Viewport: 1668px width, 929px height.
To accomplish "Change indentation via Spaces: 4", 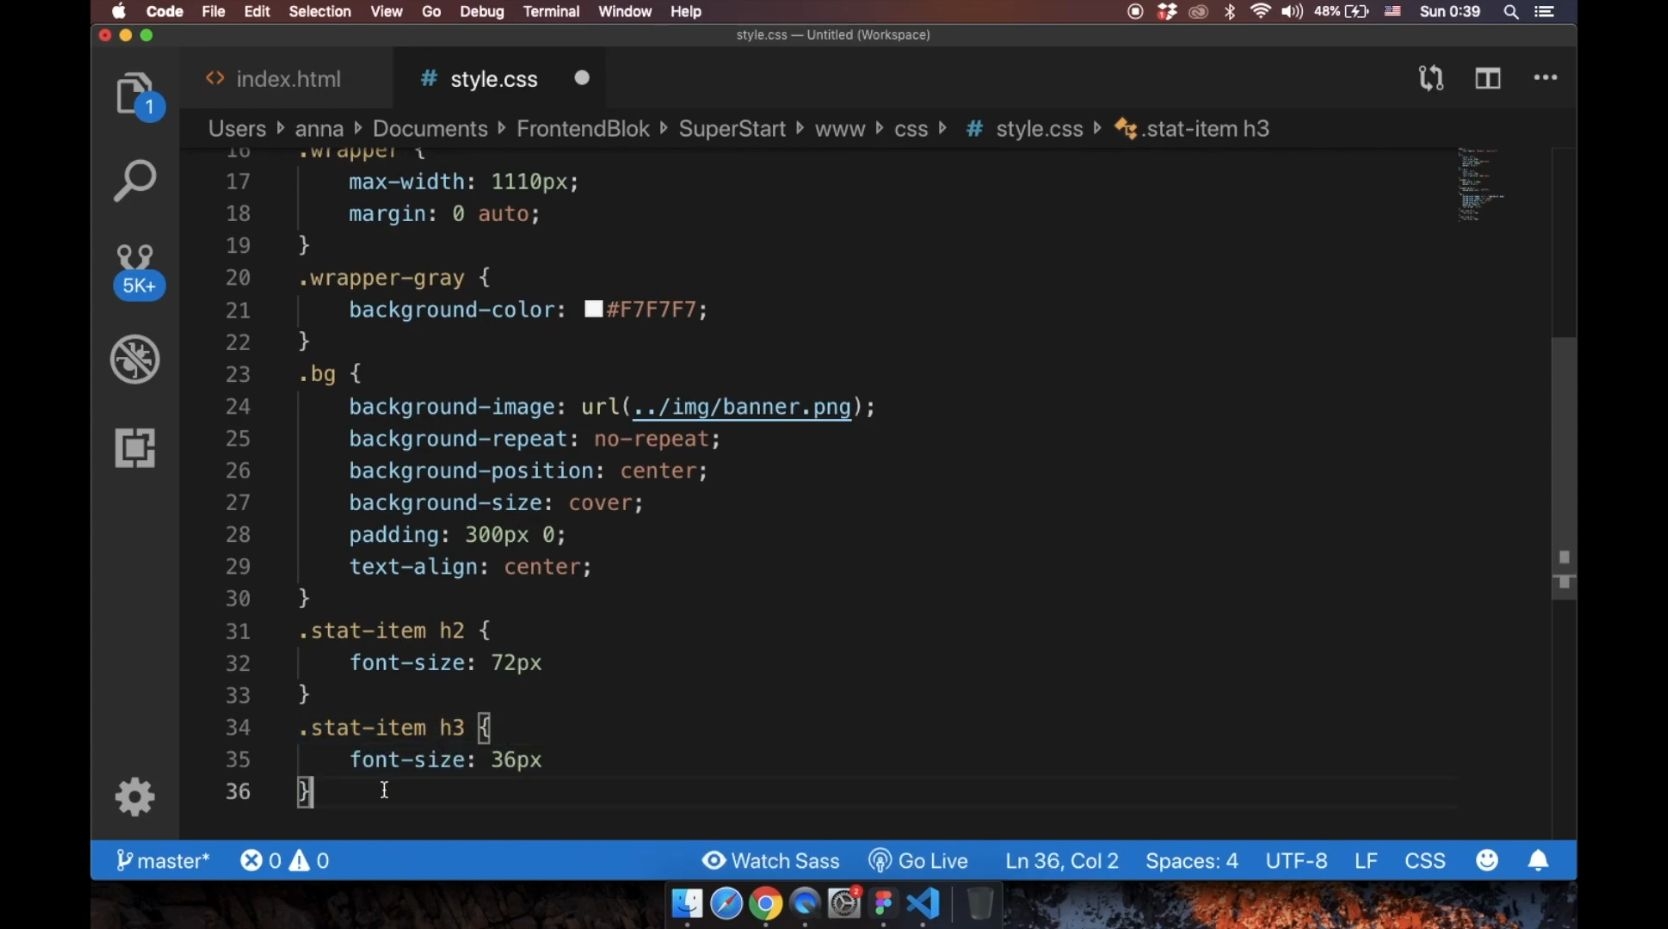I will click(x=1192, y=861).
